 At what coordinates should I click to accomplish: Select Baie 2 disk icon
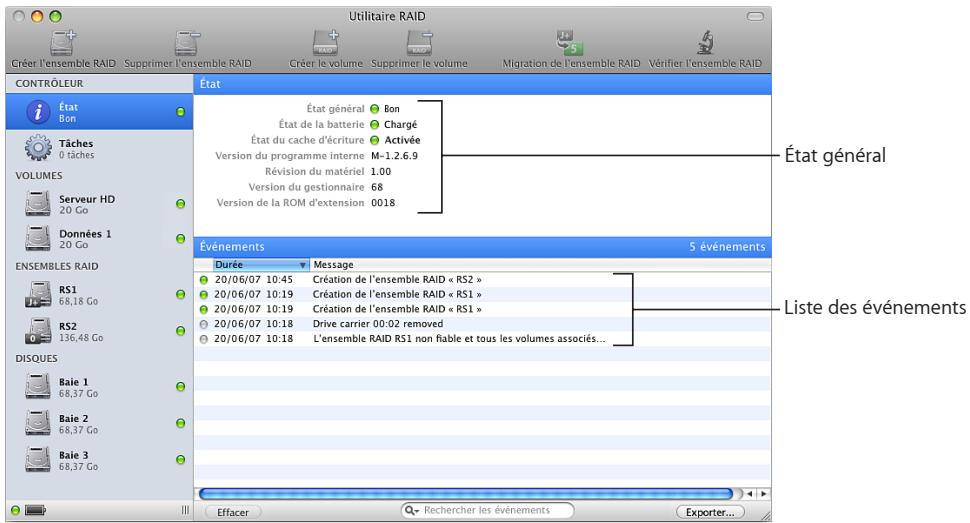38,423
